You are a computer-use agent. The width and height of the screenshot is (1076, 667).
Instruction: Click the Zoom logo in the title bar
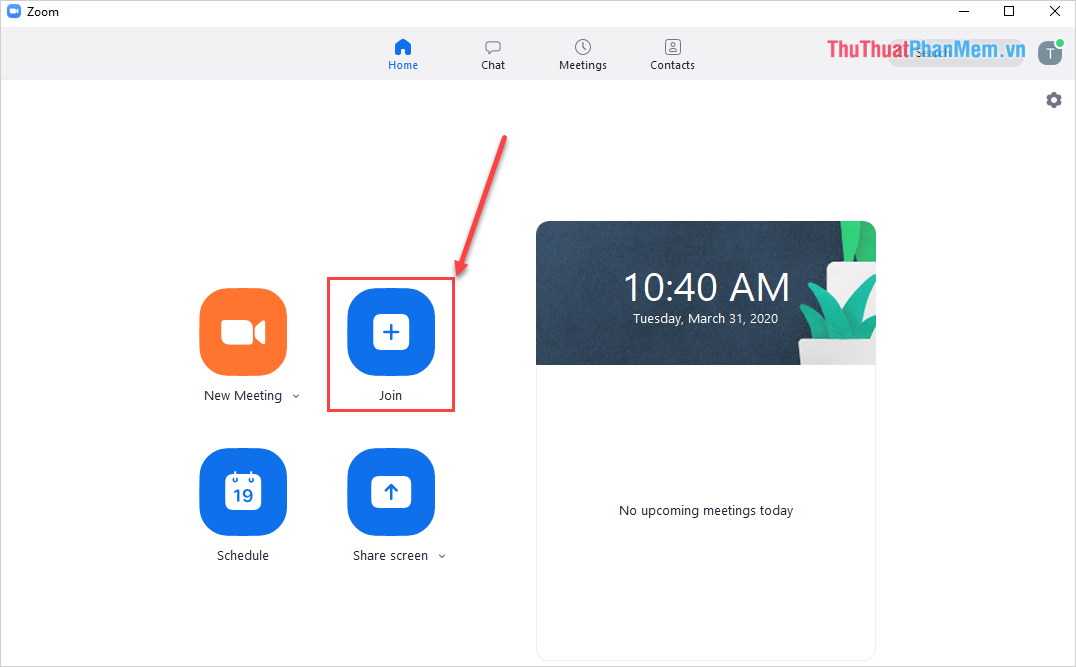(14, 11)
